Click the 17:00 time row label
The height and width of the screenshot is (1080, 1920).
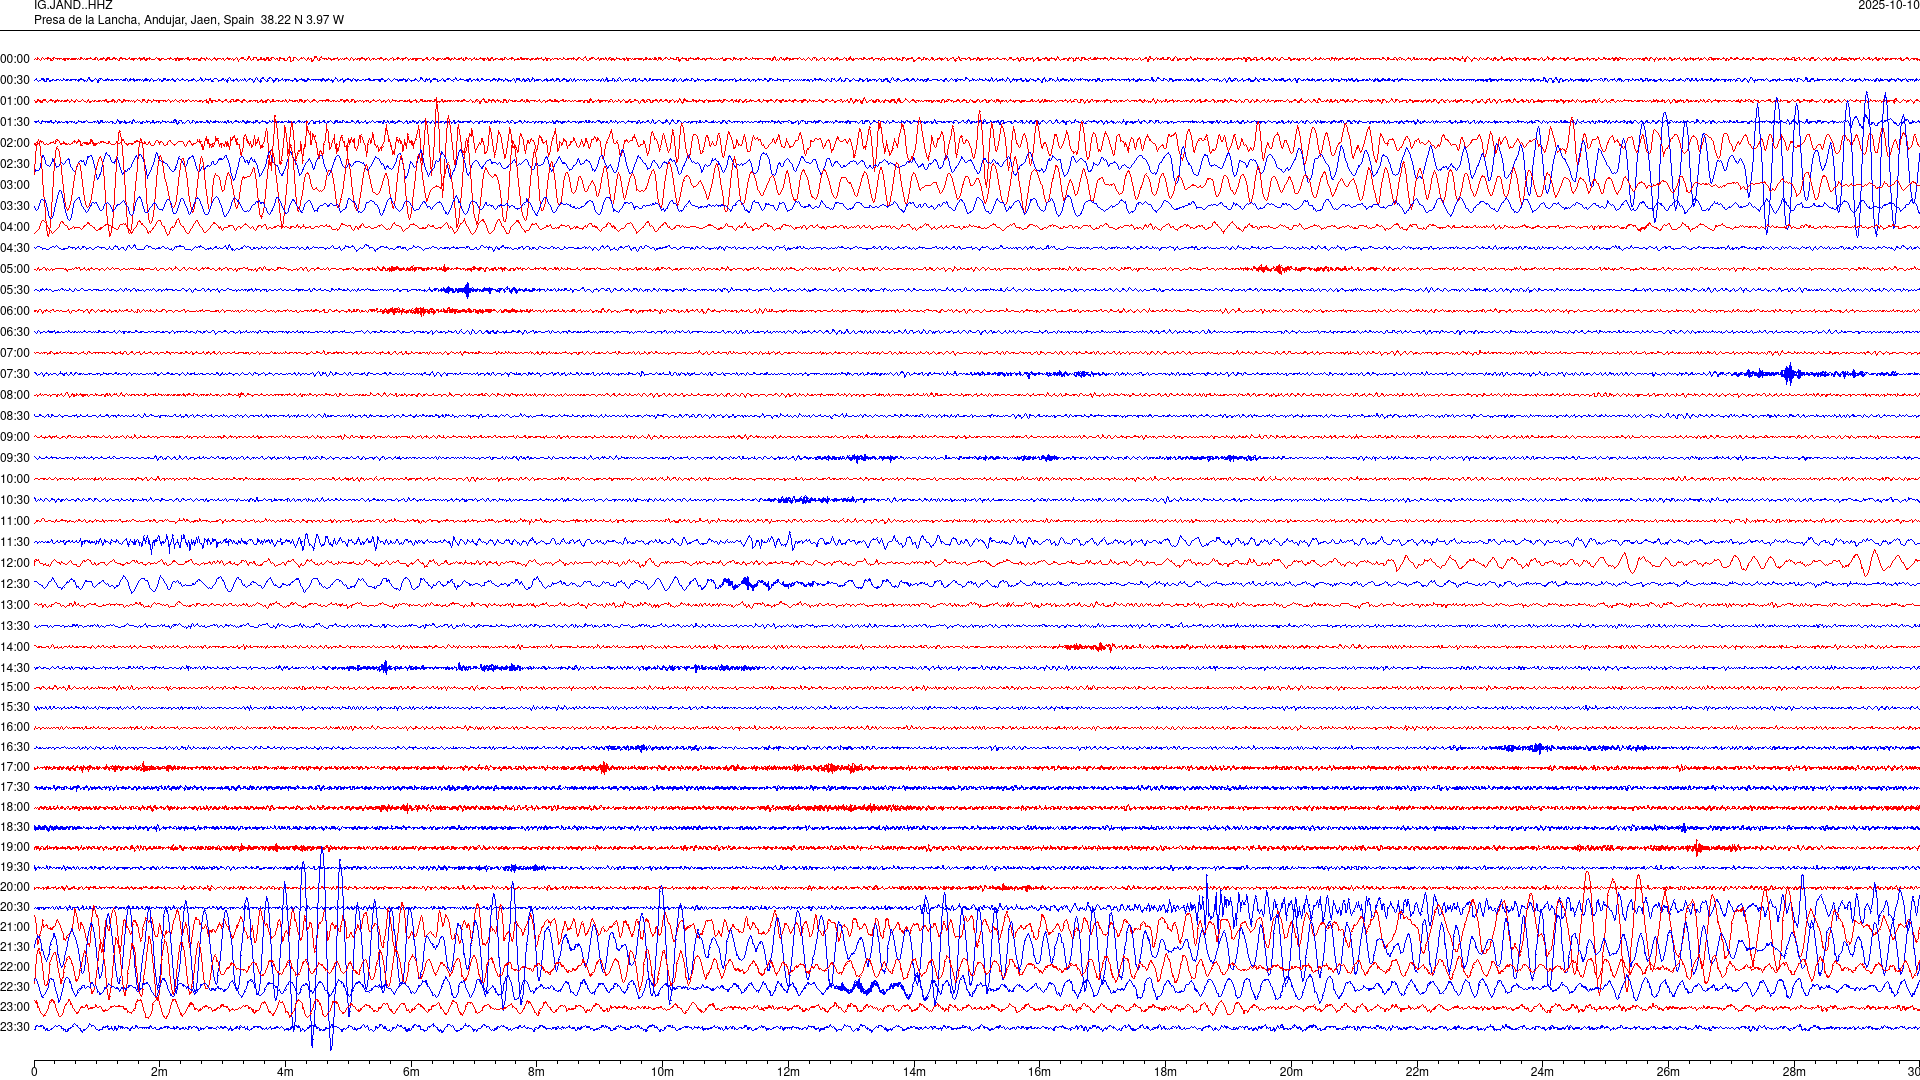tap(15, 767)
